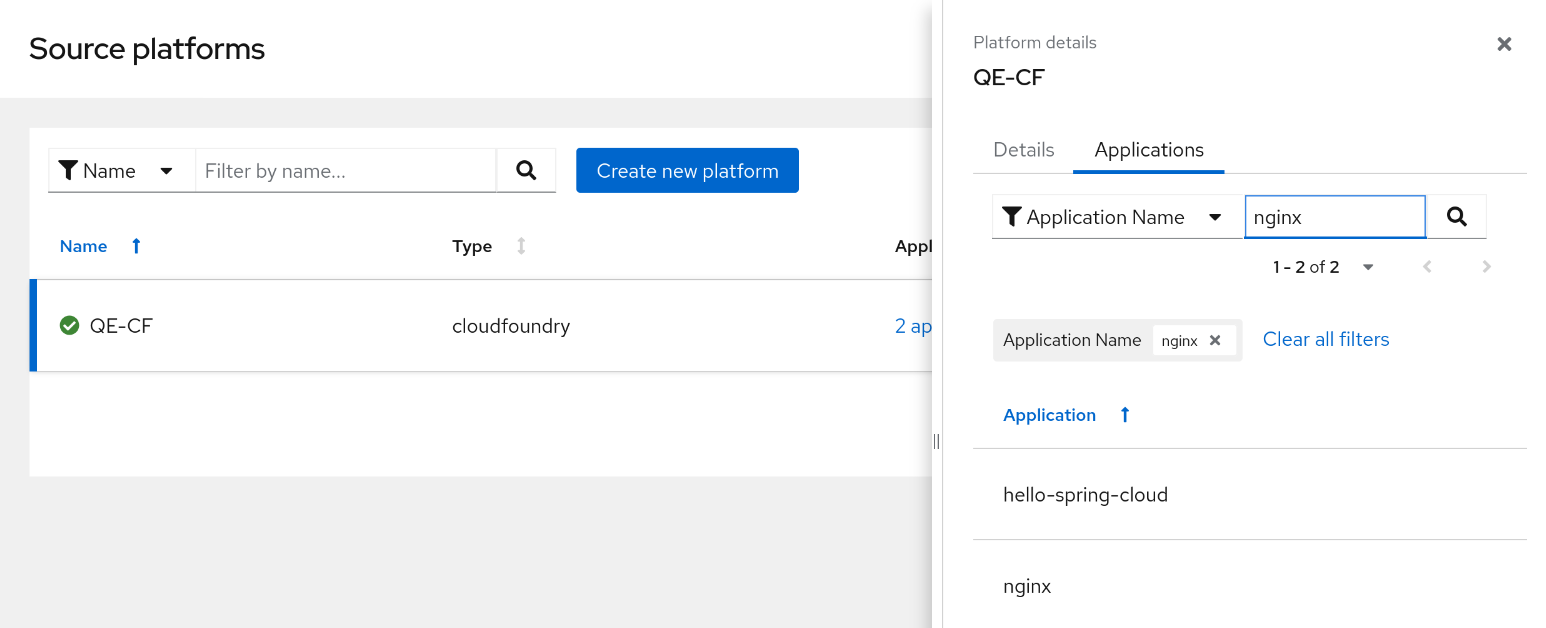Sort by Name column arrow
This screenshot has width=1546, height=628.
pos(136,246)
